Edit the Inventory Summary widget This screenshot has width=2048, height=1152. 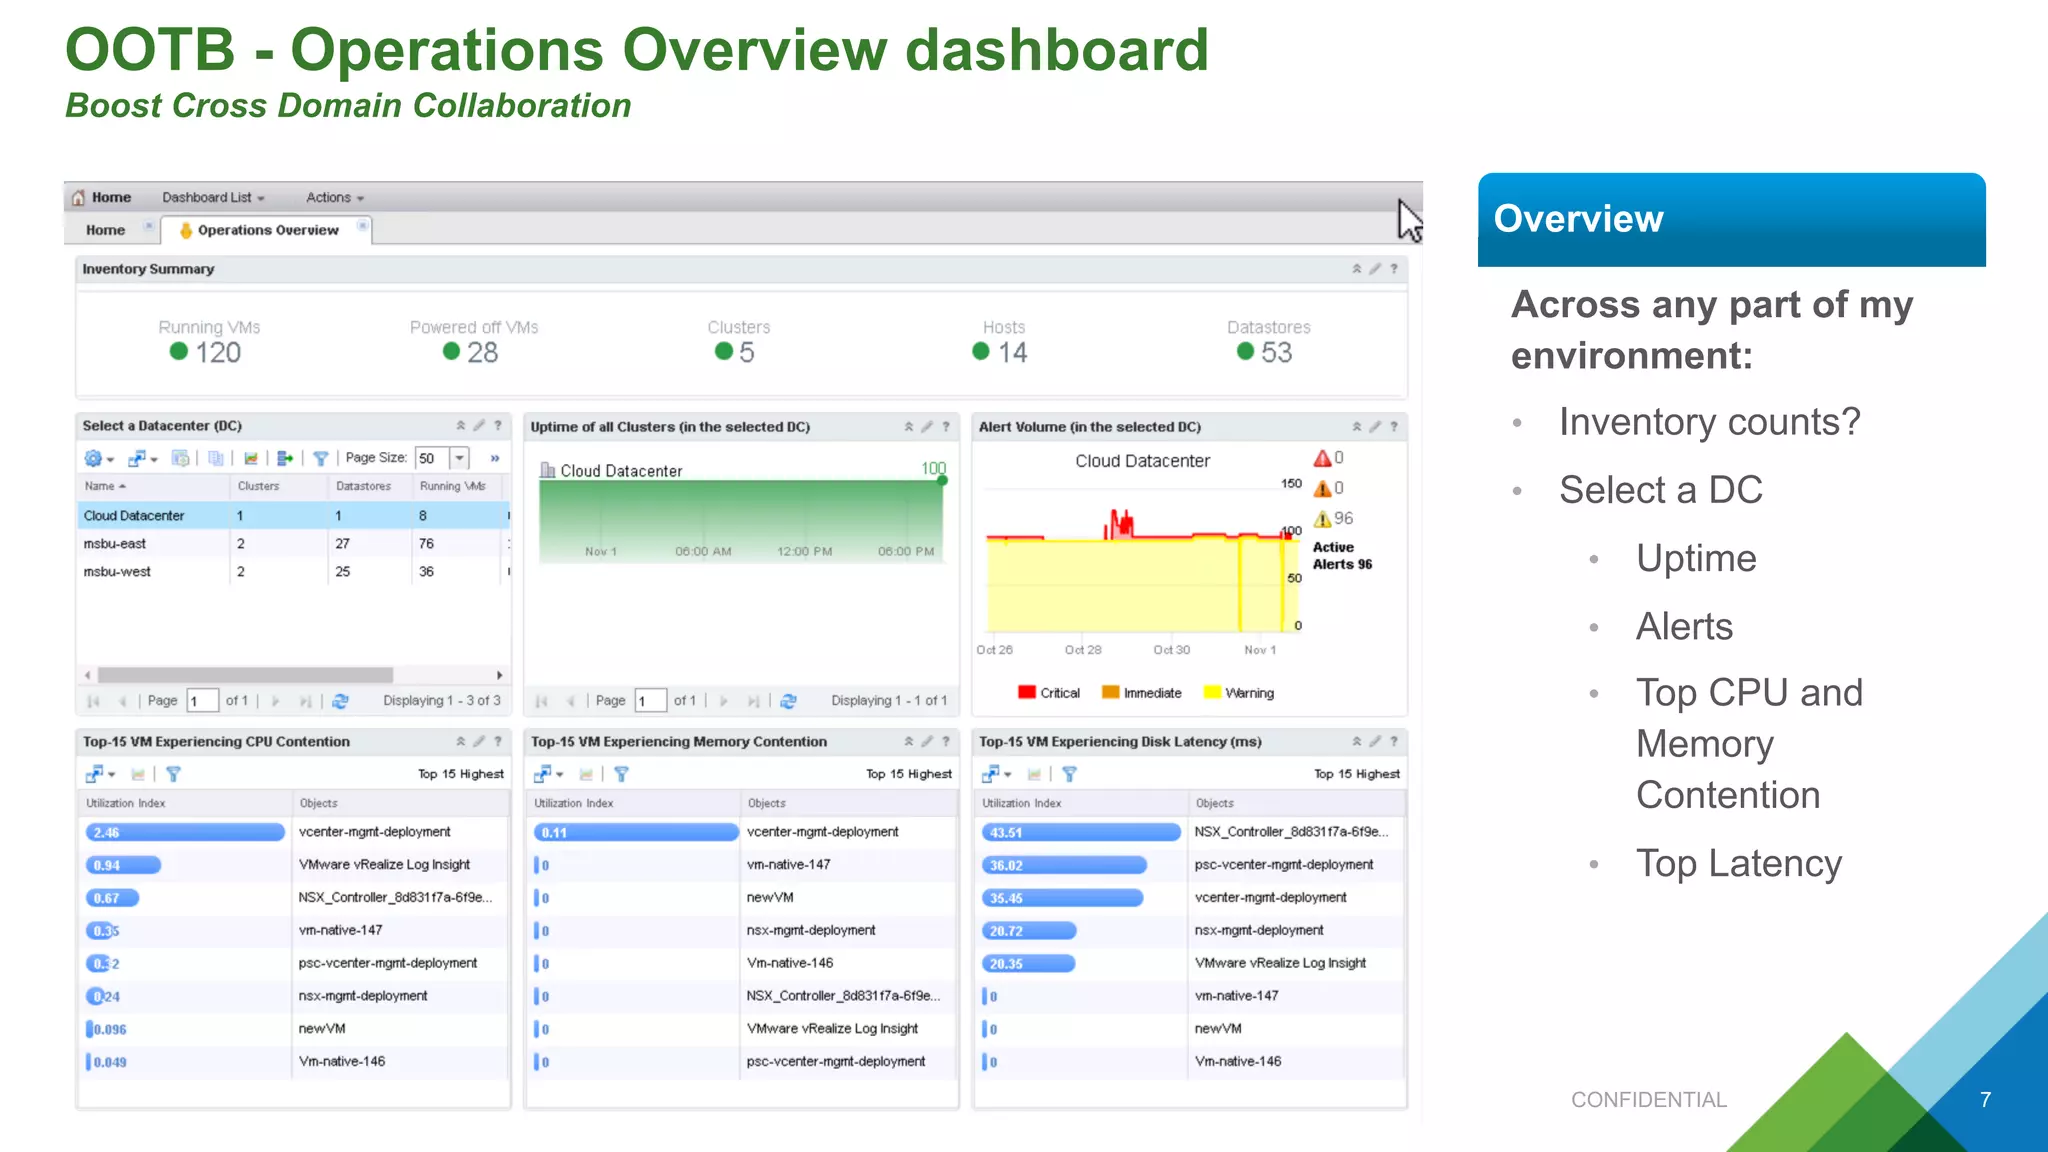click(x=1375, y=269)
